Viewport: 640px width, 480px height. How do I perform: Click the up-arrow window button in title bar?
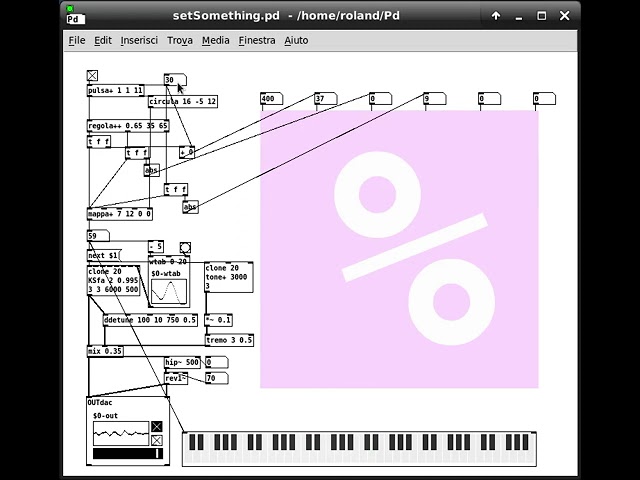(496, 16)
